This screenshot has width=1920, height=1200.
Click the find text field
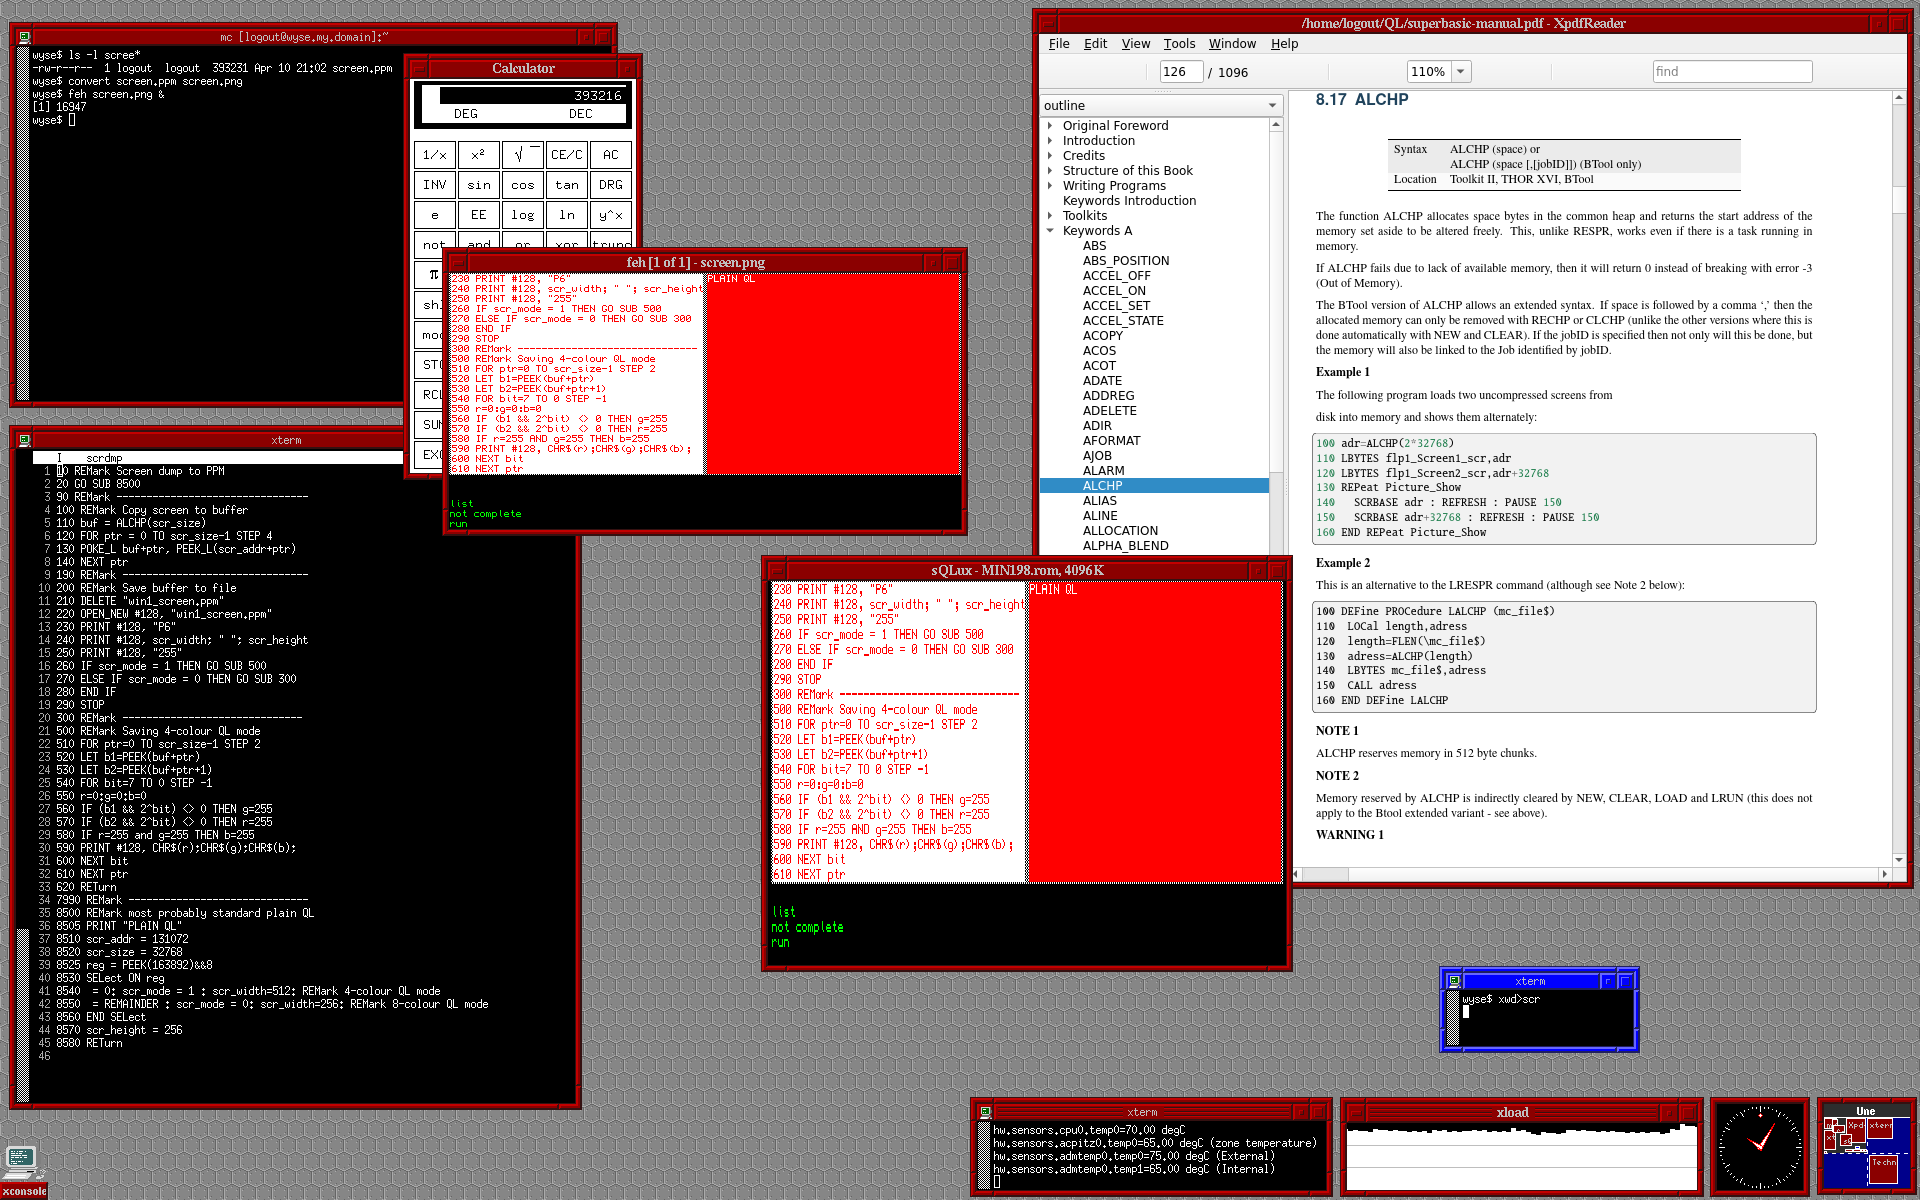(1731, 72)
